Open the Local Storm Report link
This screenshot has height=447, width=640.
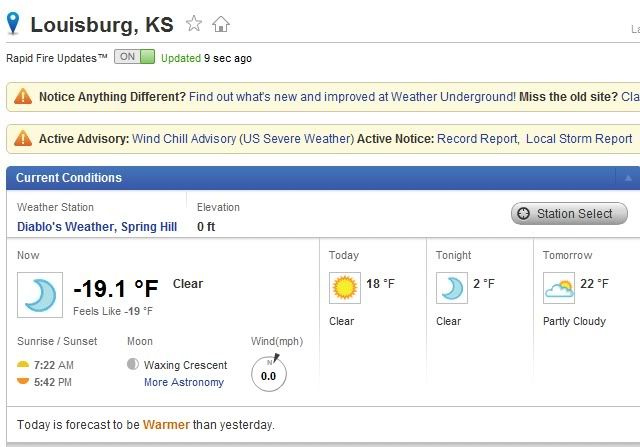point(579,139)
